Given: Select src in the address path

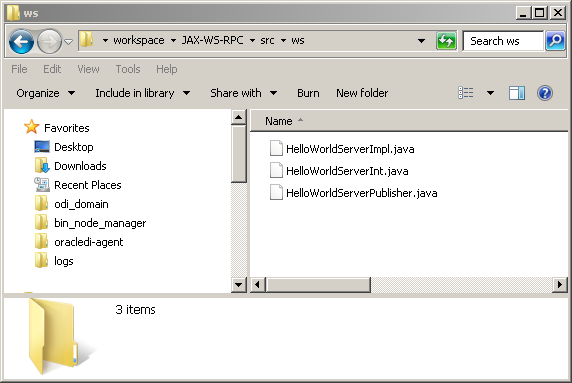Looking at the screenshot, I should coord(267,40).
